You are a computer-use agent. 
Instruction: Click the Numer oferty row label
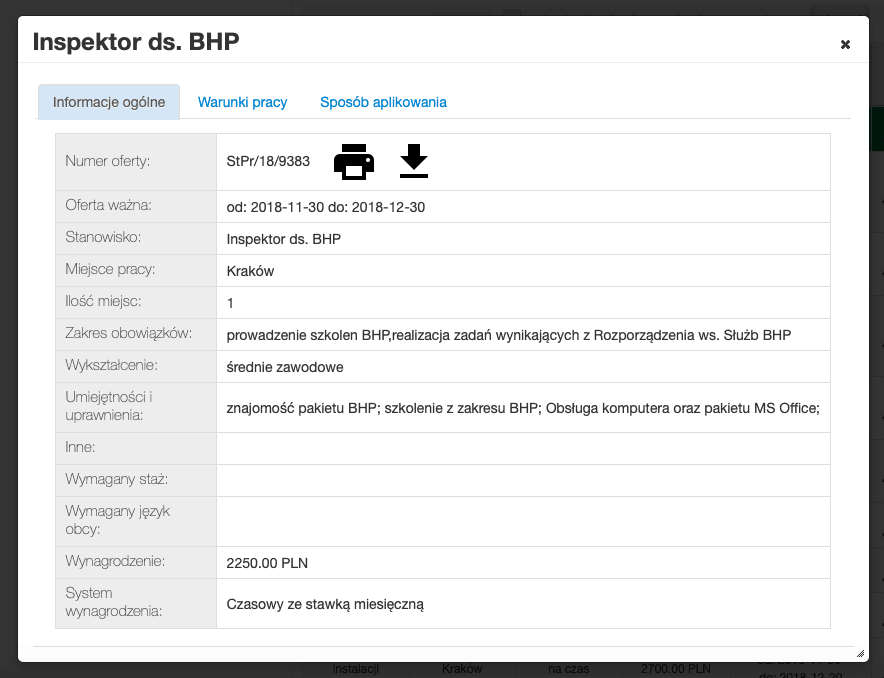[107, 161]
